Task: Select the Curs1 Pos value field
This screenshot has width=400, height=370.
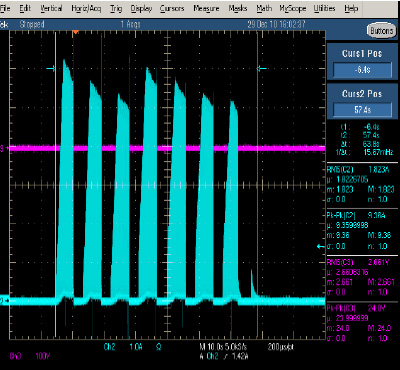Action: pos(362,70)
